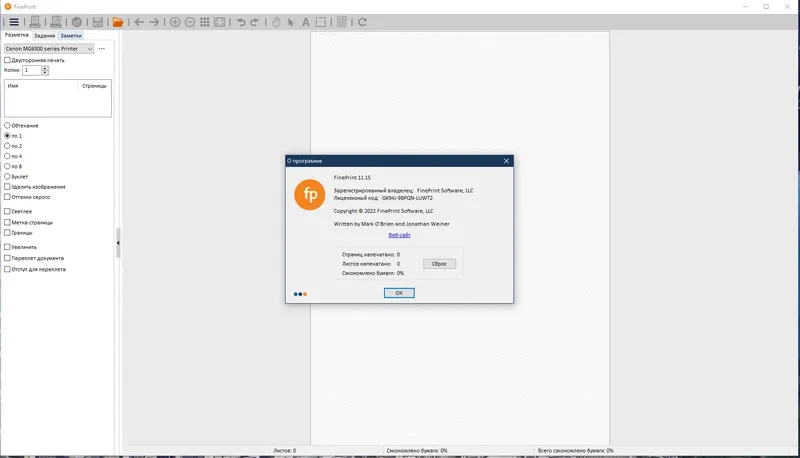Click the 'Имя' column header
The width and height of the screenshot is (800, 458).
13,86
